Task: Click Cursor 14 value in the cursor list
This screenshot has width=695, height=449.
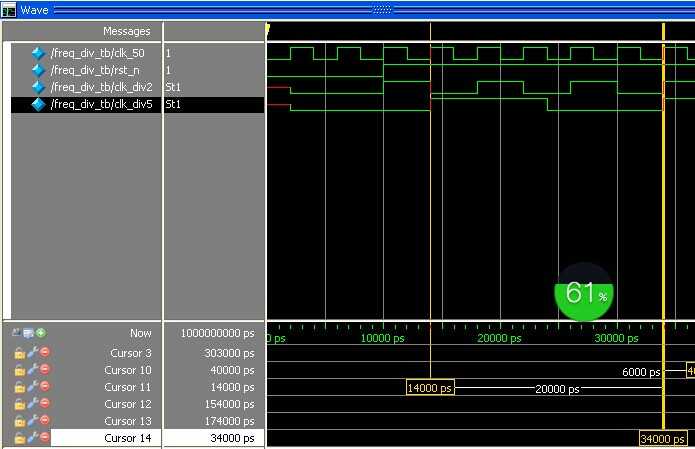Action: point(233,438)
